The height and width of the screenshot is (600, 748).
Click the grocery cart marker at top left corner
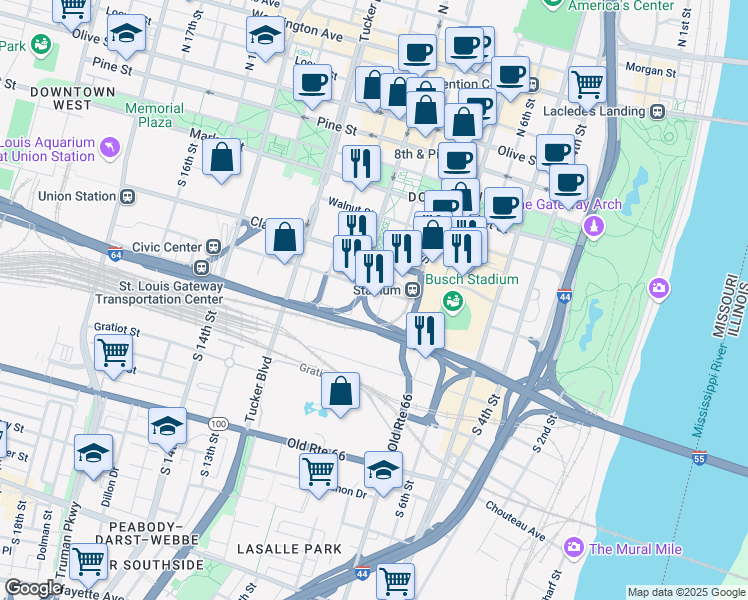tap(72, 9)
